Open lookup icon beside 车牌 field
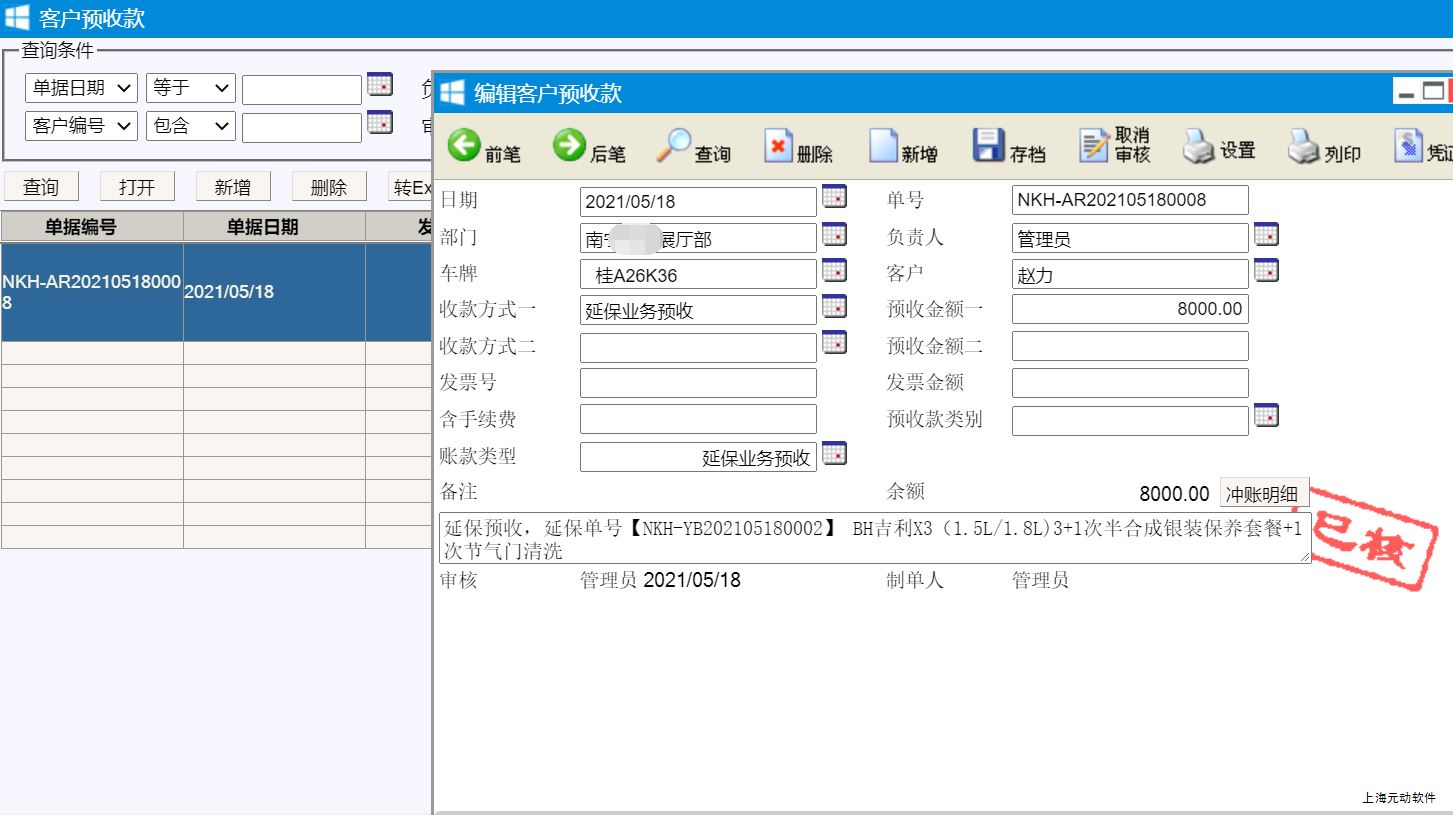This screenshot has width=1453, height=815. (x=834, y=270)
